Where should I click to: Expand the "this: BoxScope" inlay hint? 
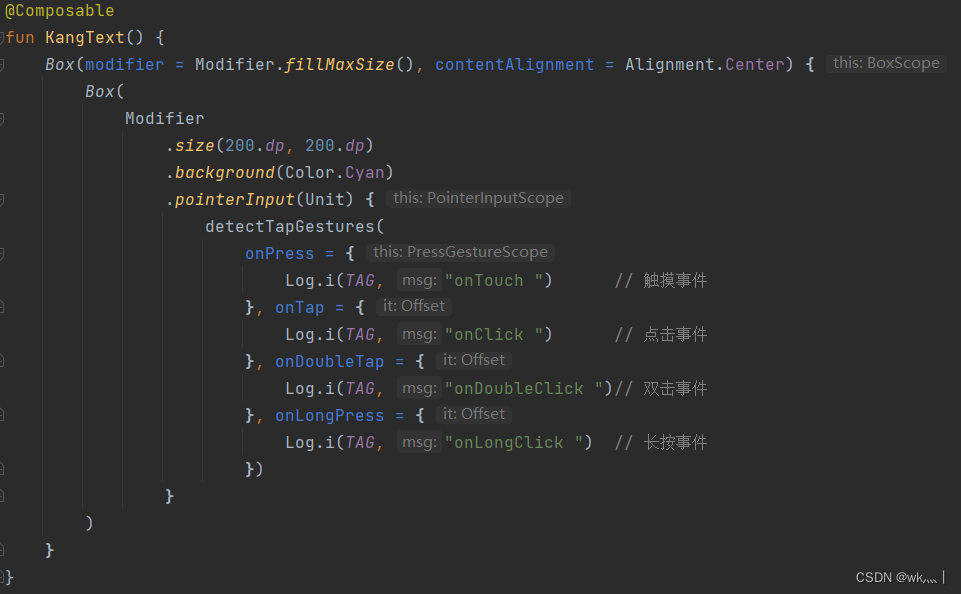pos(886,62)
